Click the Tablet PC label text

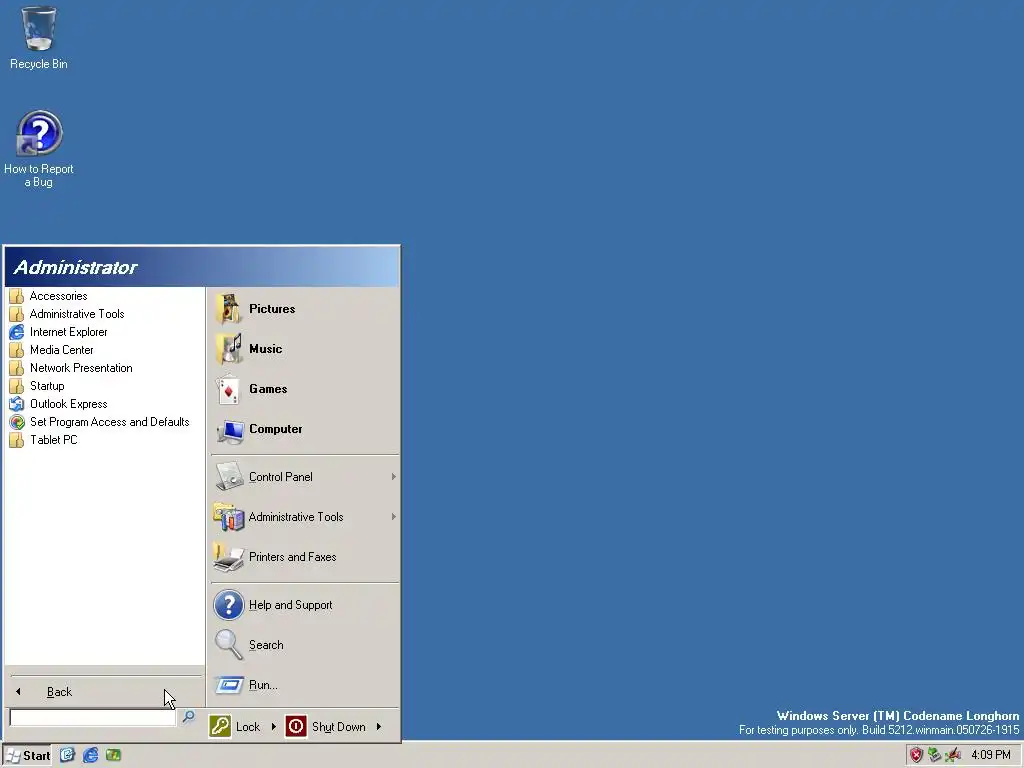(54, 440)
